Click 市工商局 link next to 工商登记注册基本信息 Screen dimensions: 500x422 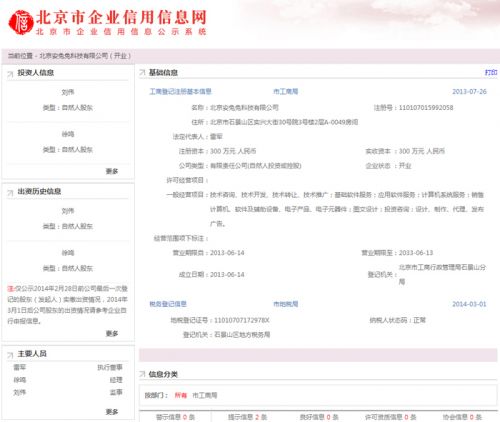(x=286, y=91)
